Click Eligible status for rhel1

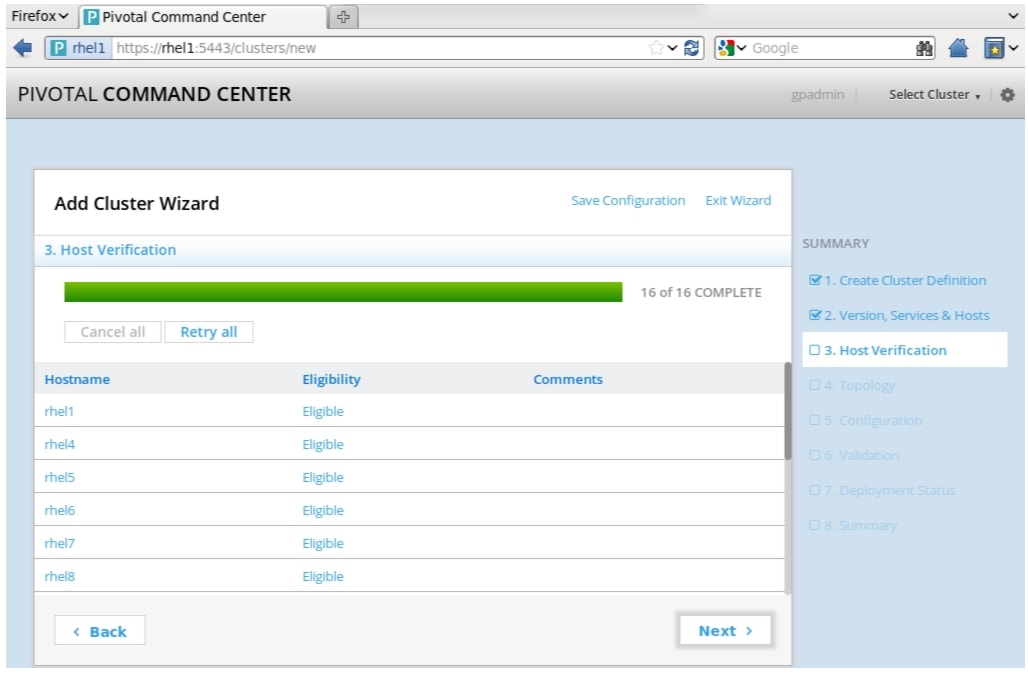(323, 412)
